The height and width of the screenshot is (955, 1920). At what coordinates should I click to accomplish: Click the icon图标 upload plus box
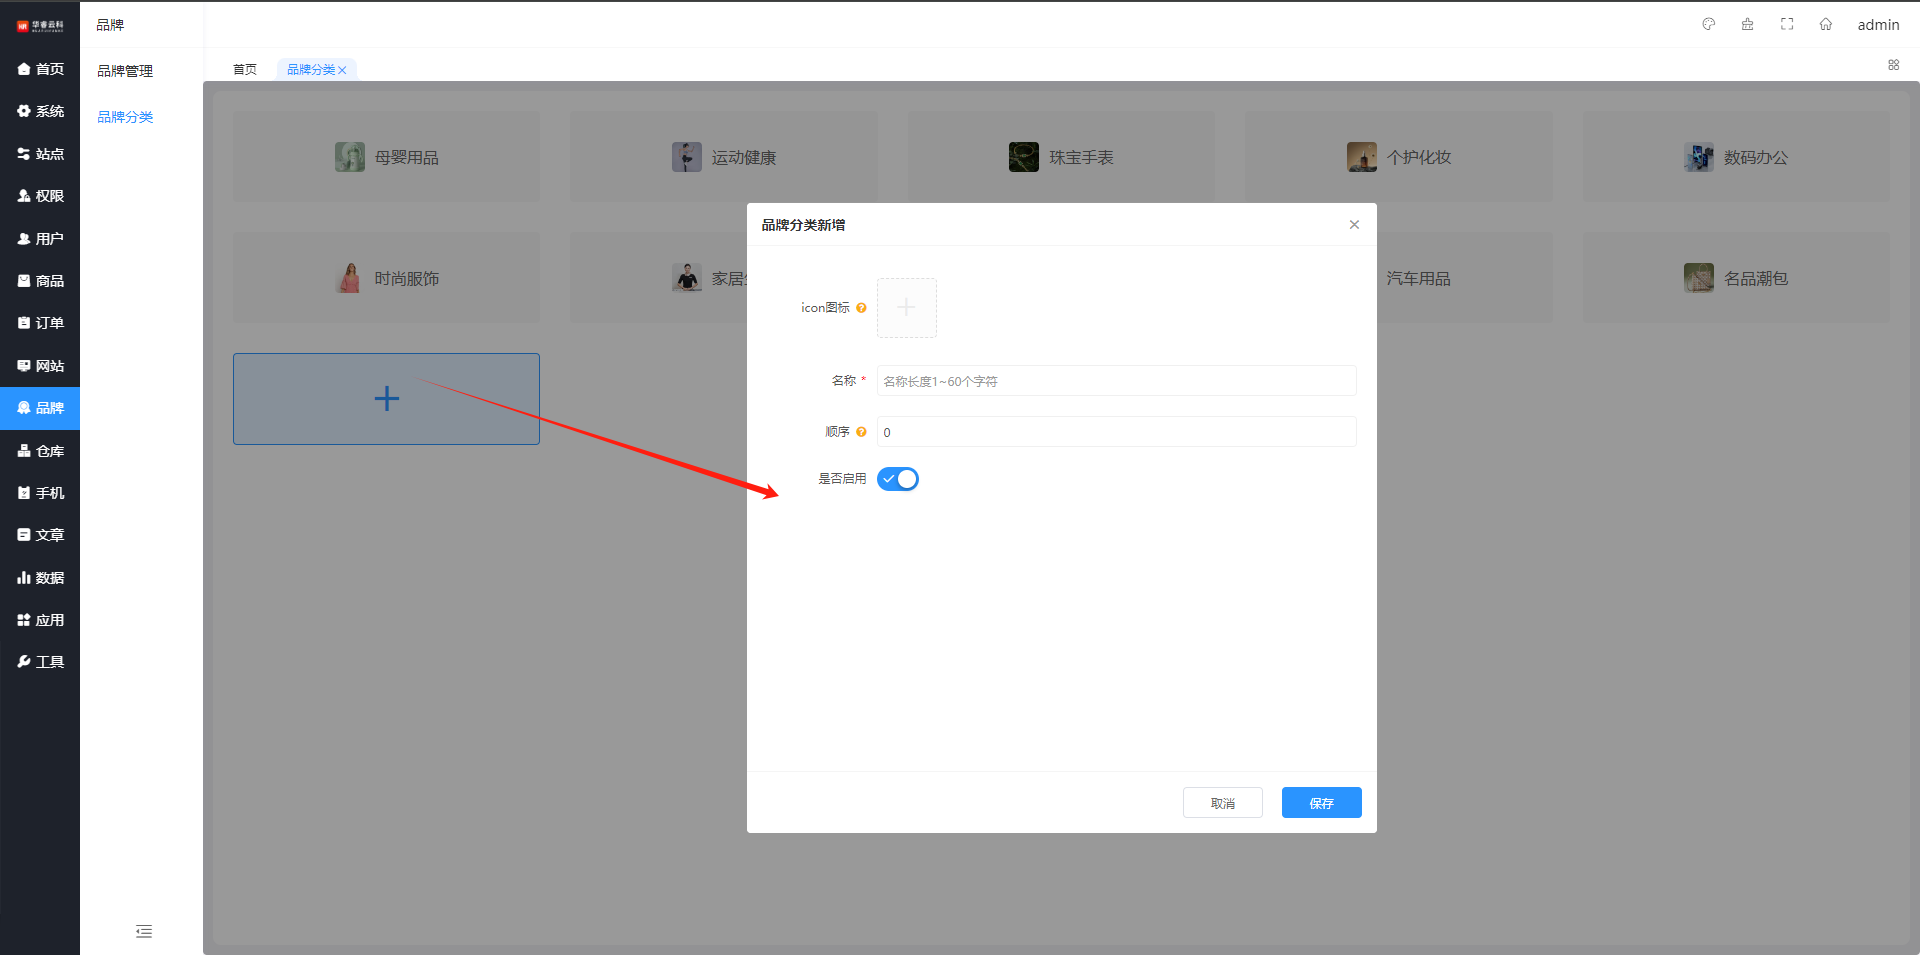906,308
